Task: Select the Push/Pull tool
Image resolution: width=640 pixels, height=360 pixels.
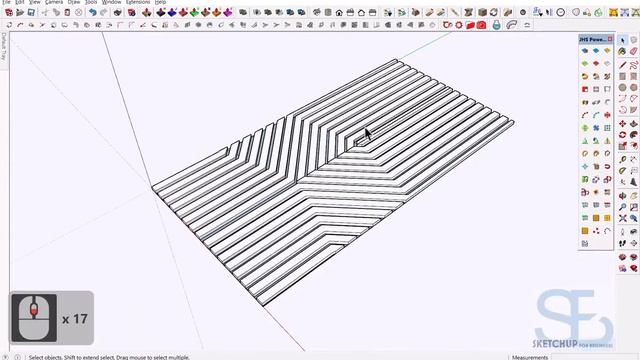Action: (x=633, y=124)
